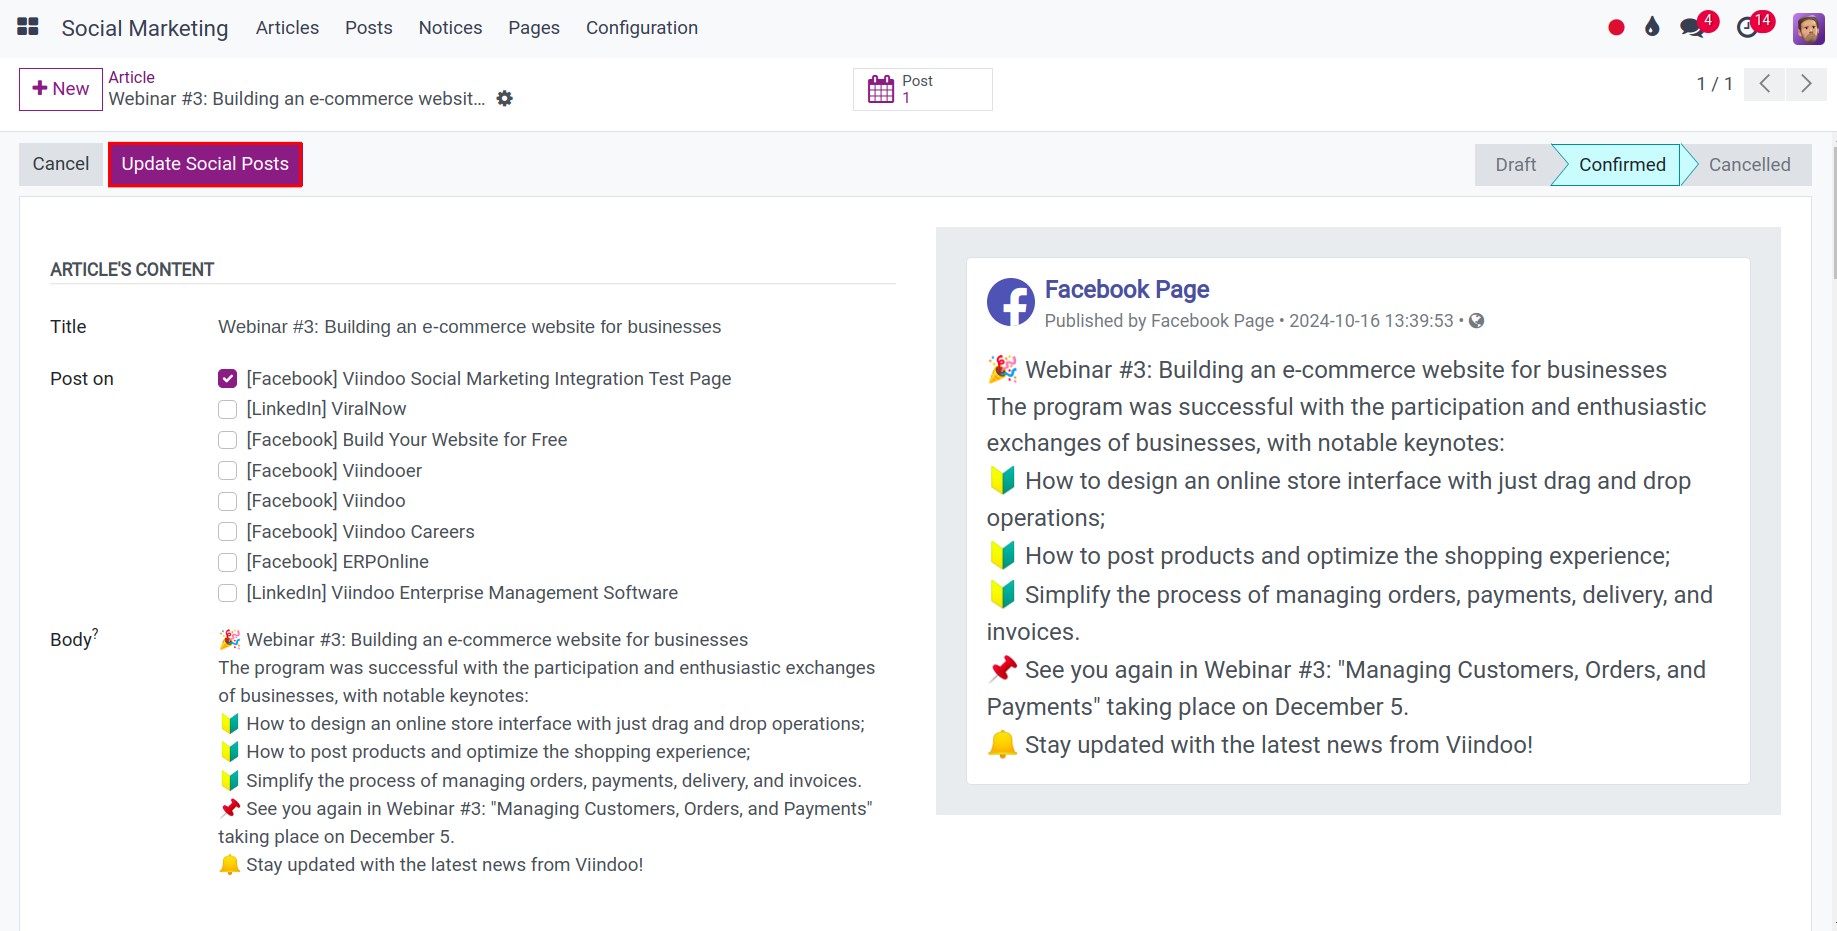Navigate to the previous record arrow

click(x=1764, y=84)
